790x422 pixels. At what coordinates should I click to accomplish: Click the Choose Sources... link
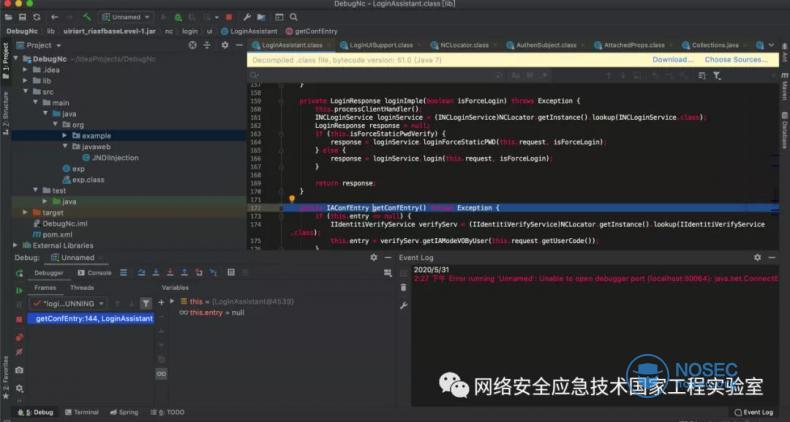pos(736,59)
